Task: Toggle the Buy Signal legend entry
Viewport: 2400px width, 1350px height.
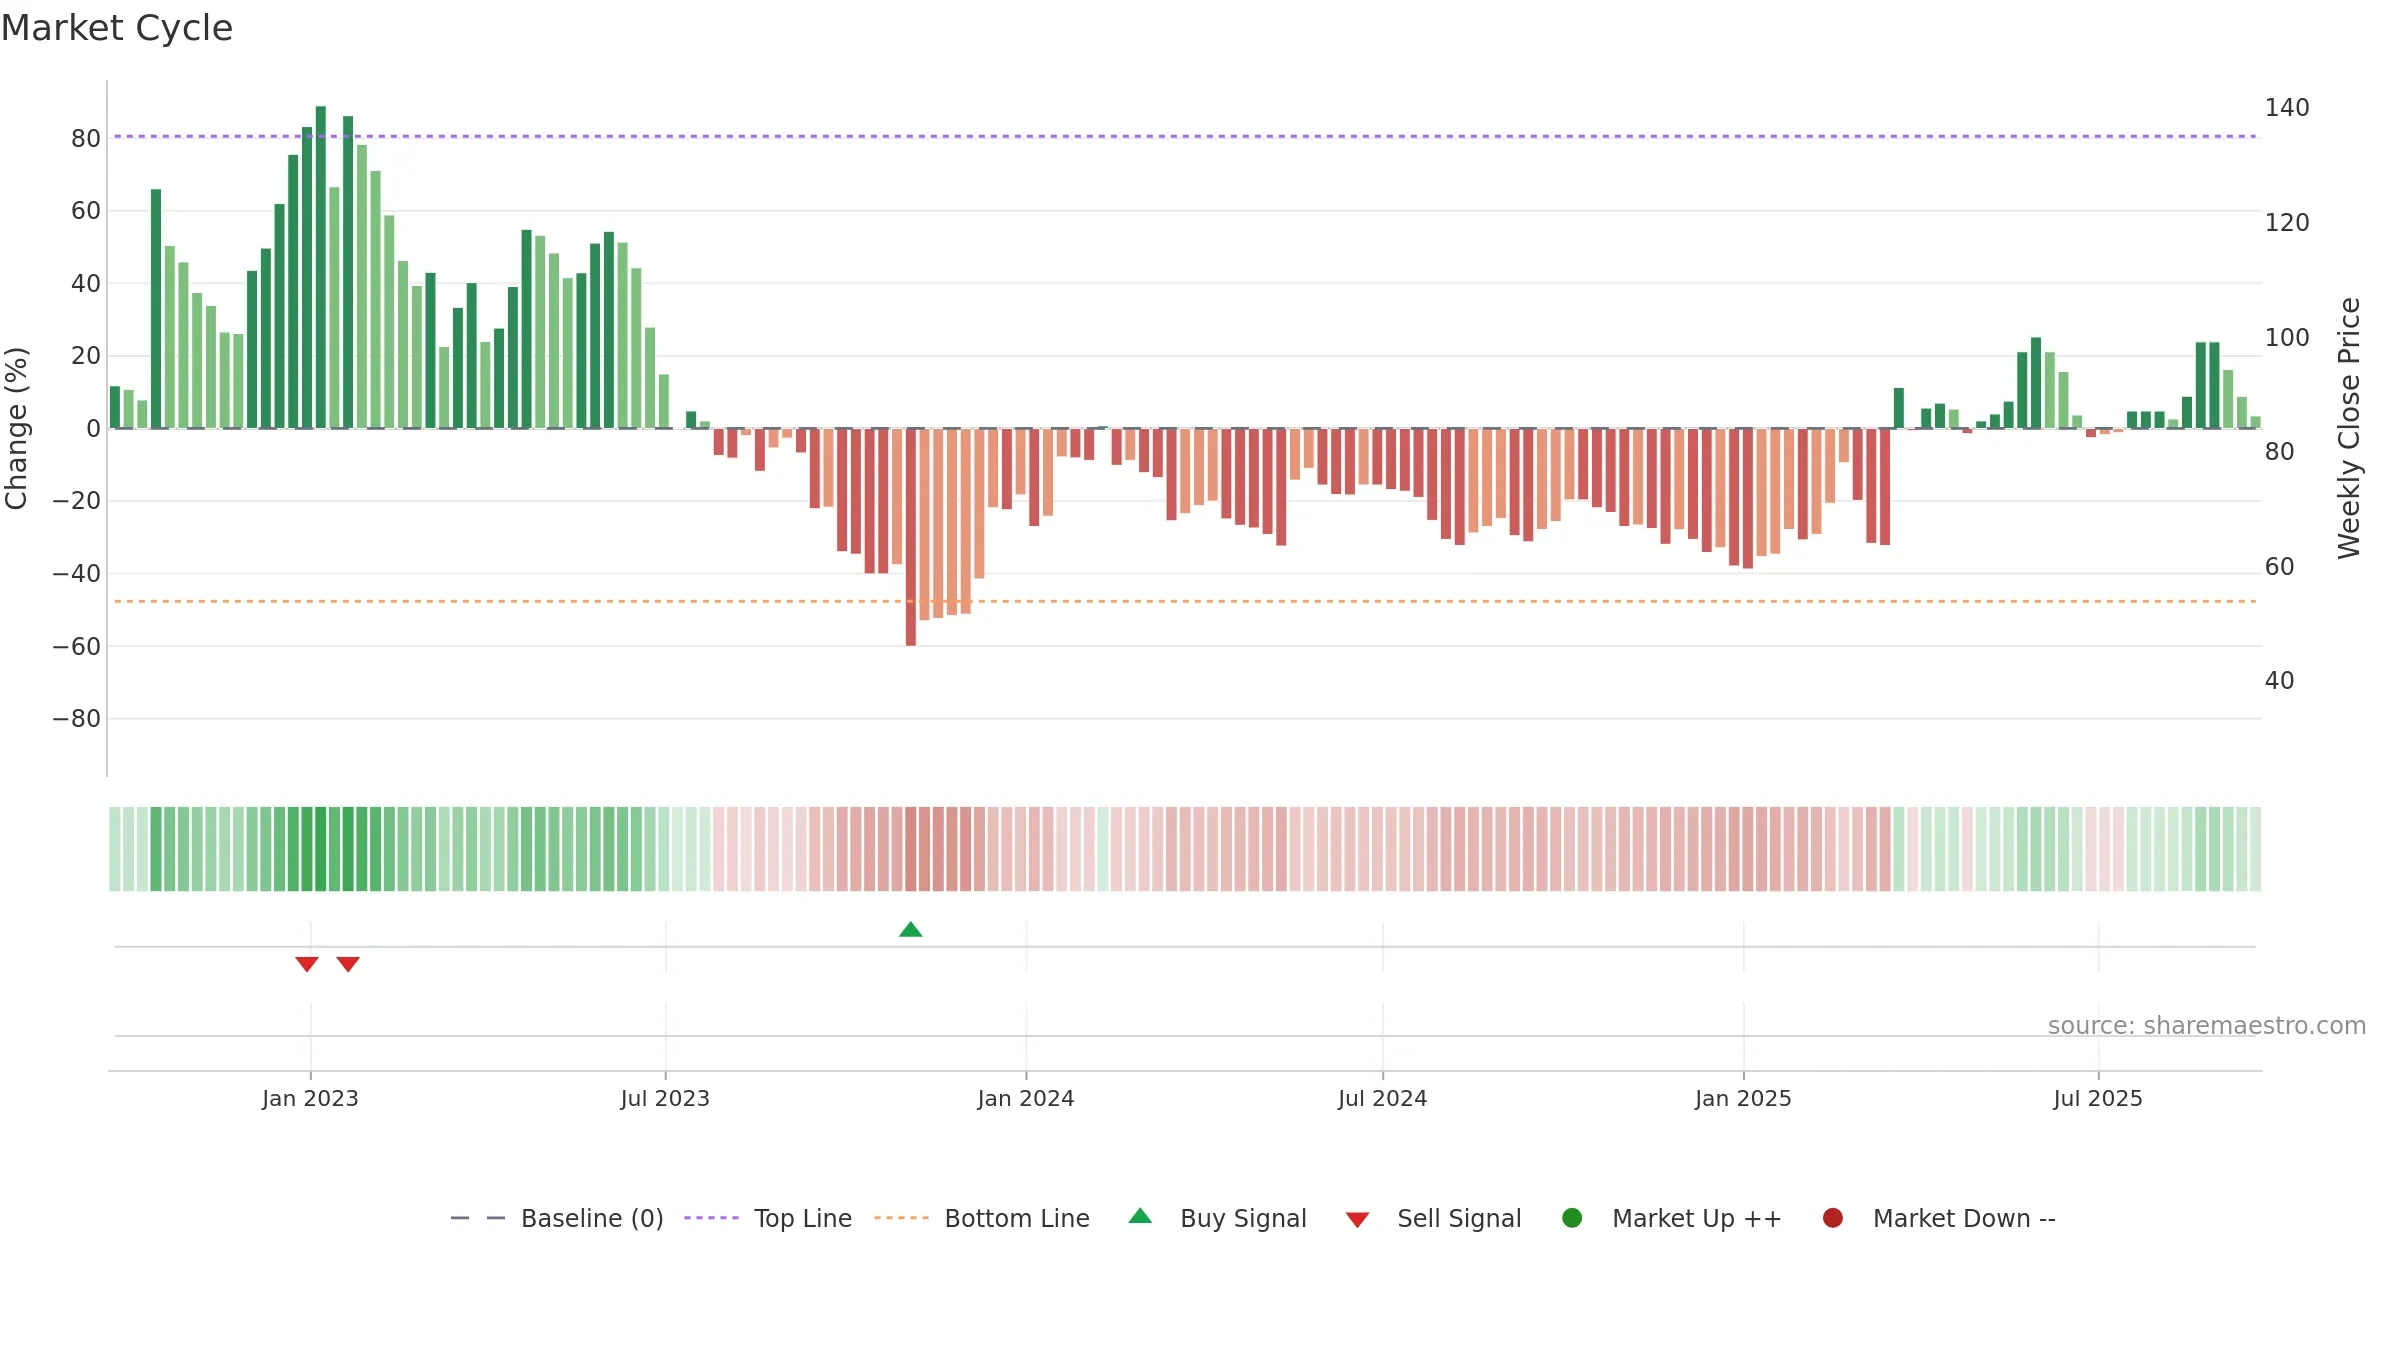Action: pos(1217,1218)
